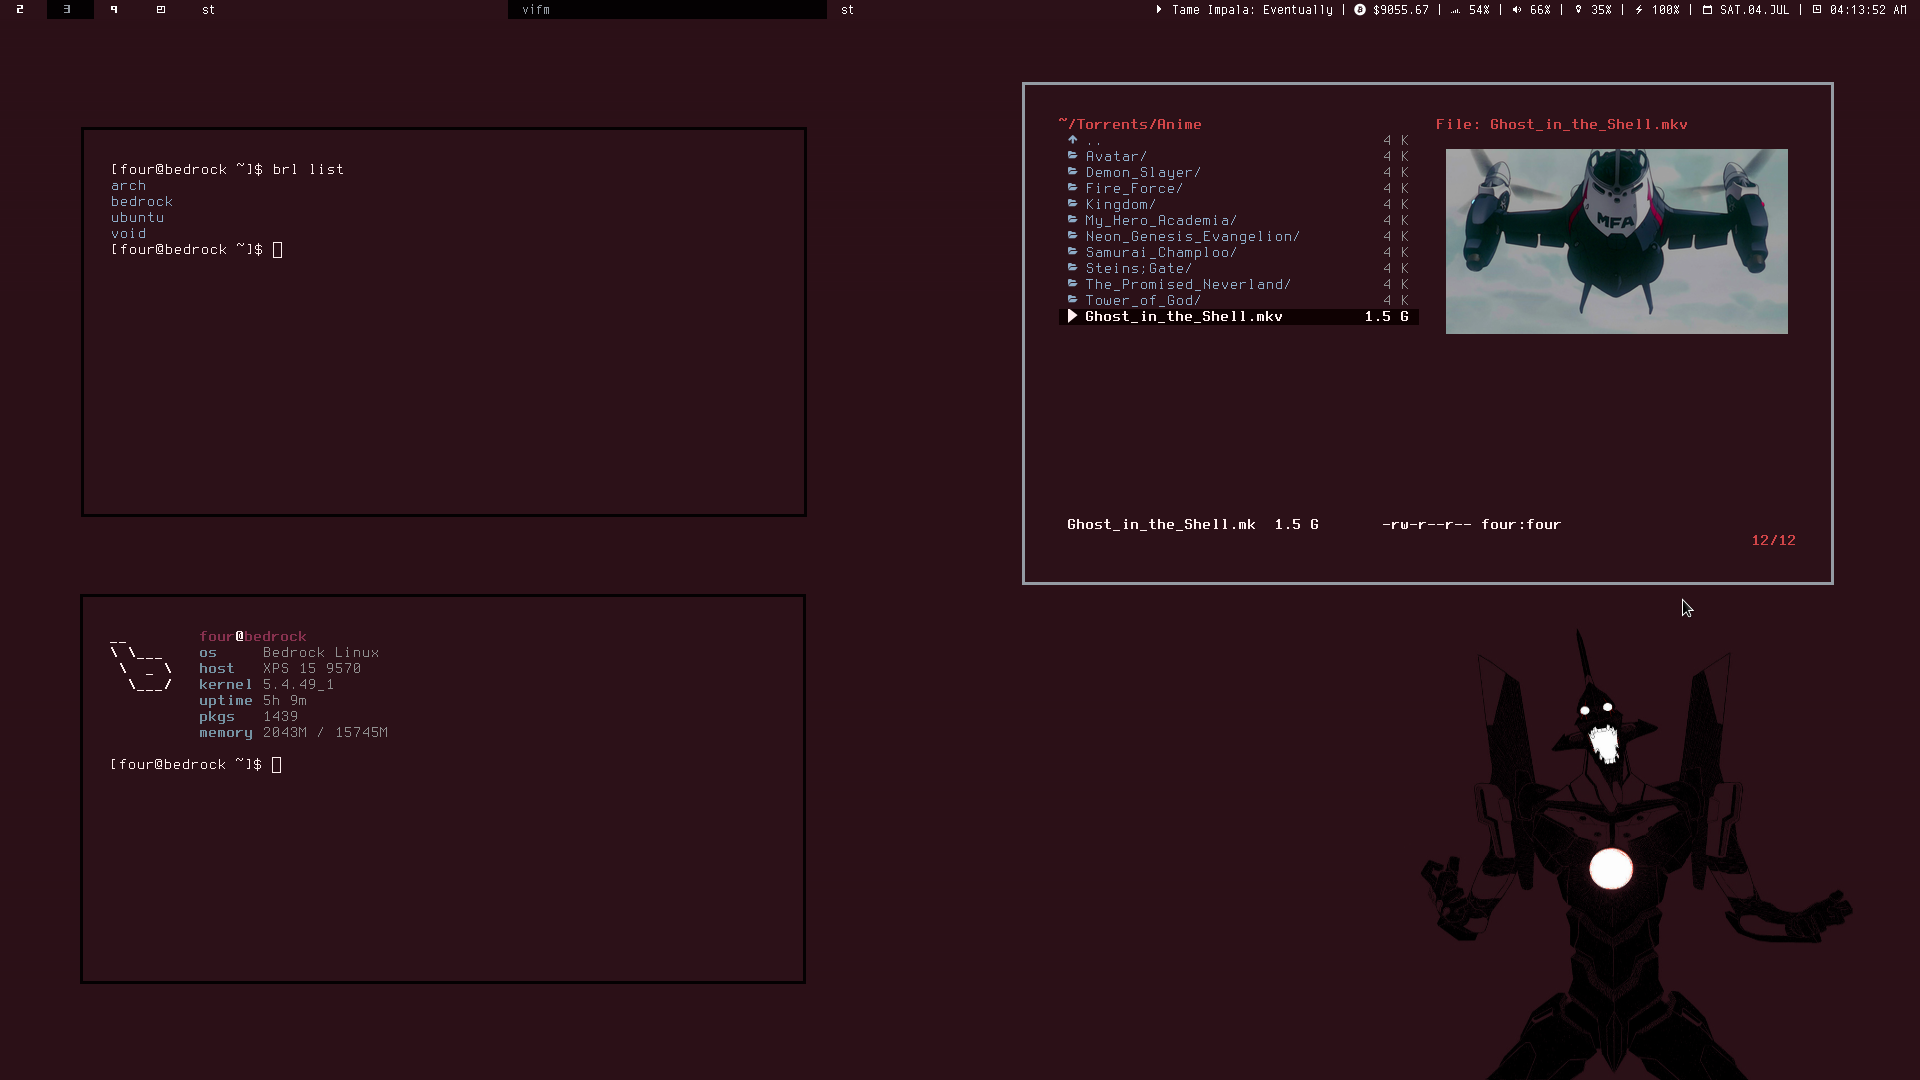Click the battery lightning bolt icon

click(1639, 10)
